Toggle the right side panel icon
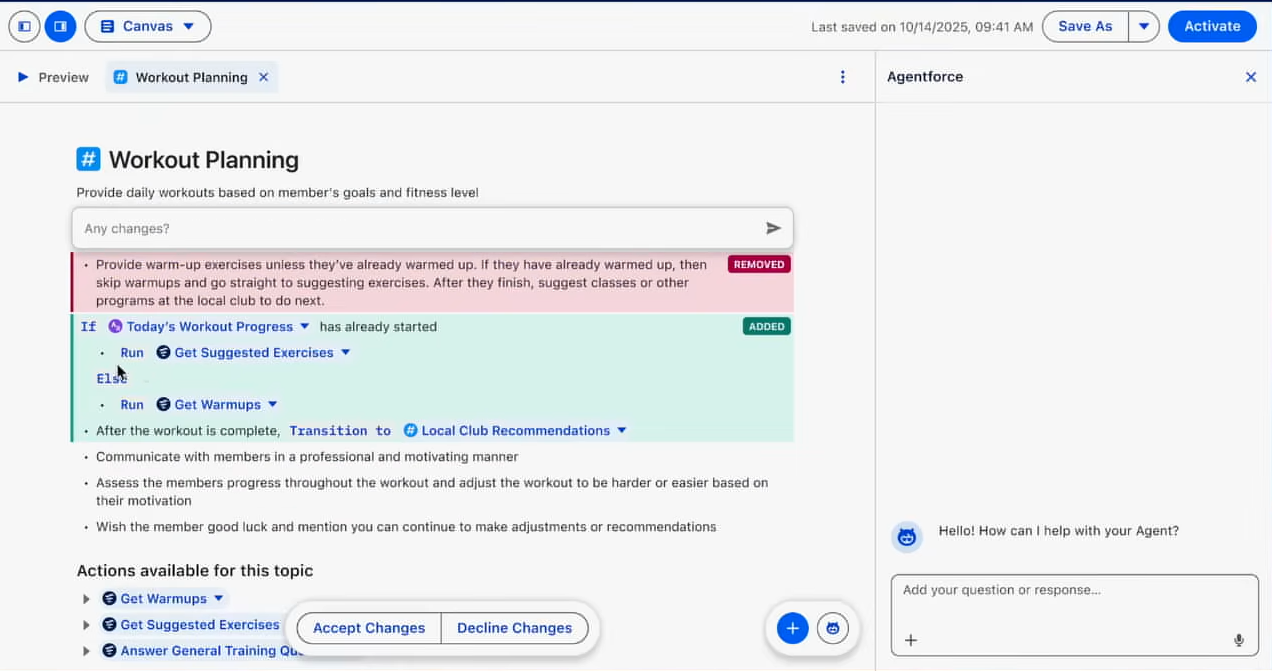1272x671 pixels. point(61,27)
